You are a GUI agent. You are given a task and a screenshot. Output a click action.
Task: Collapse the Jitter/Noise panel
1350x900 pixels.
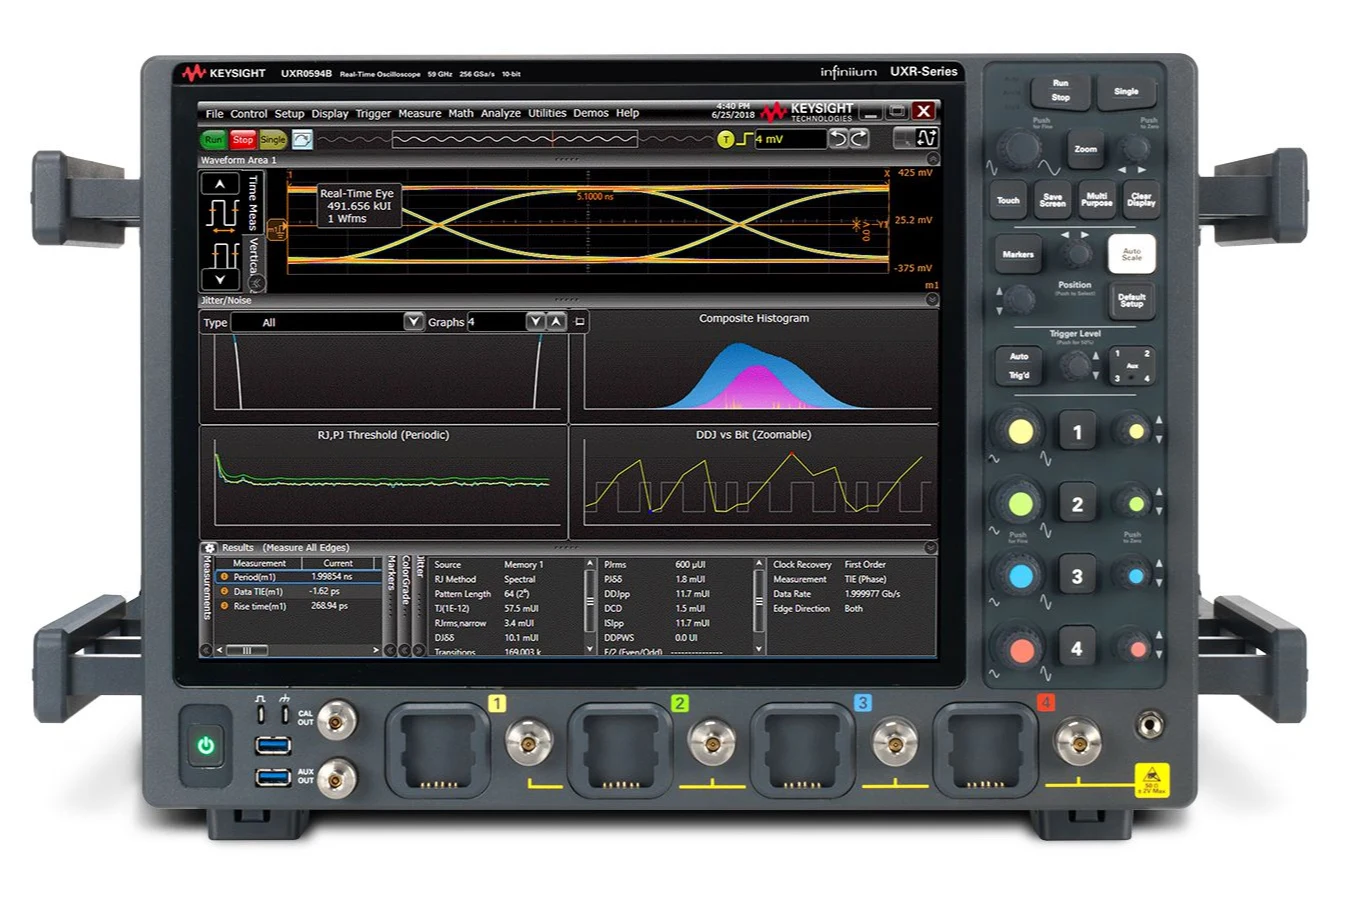point(932,300)
